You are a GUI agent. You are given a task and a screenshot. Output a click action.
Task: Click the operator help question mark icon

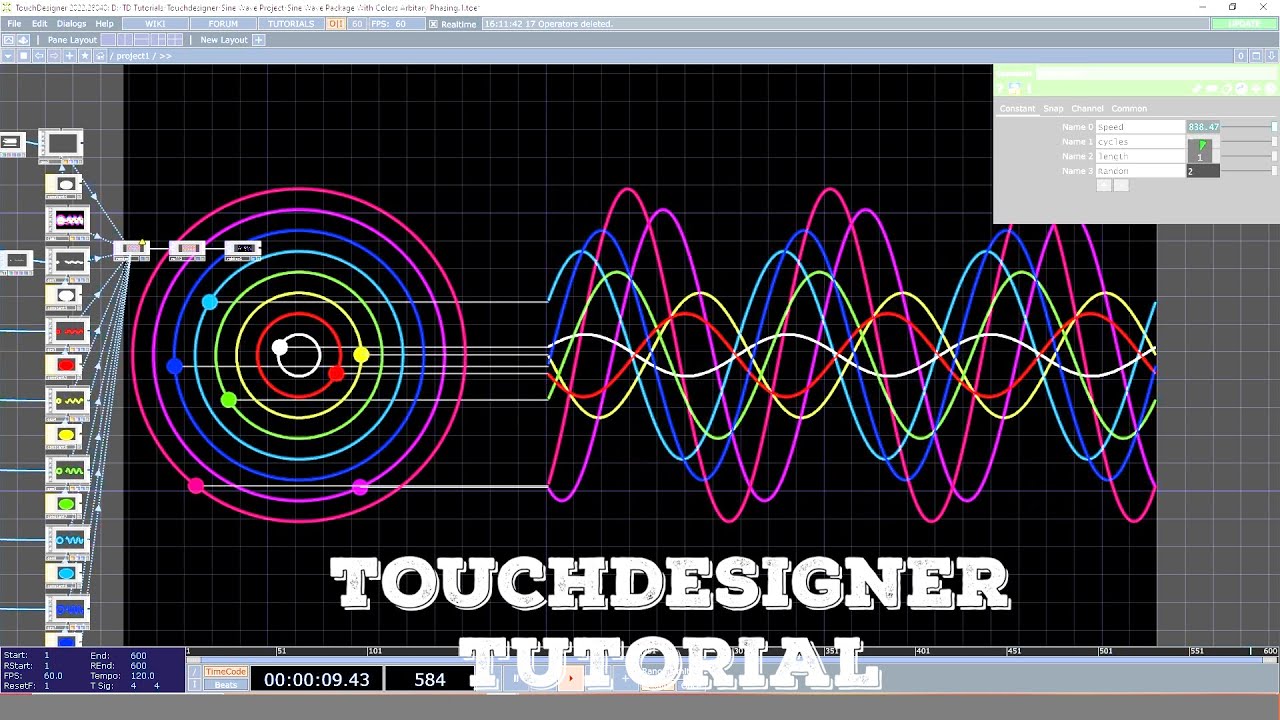point(1000,89)
